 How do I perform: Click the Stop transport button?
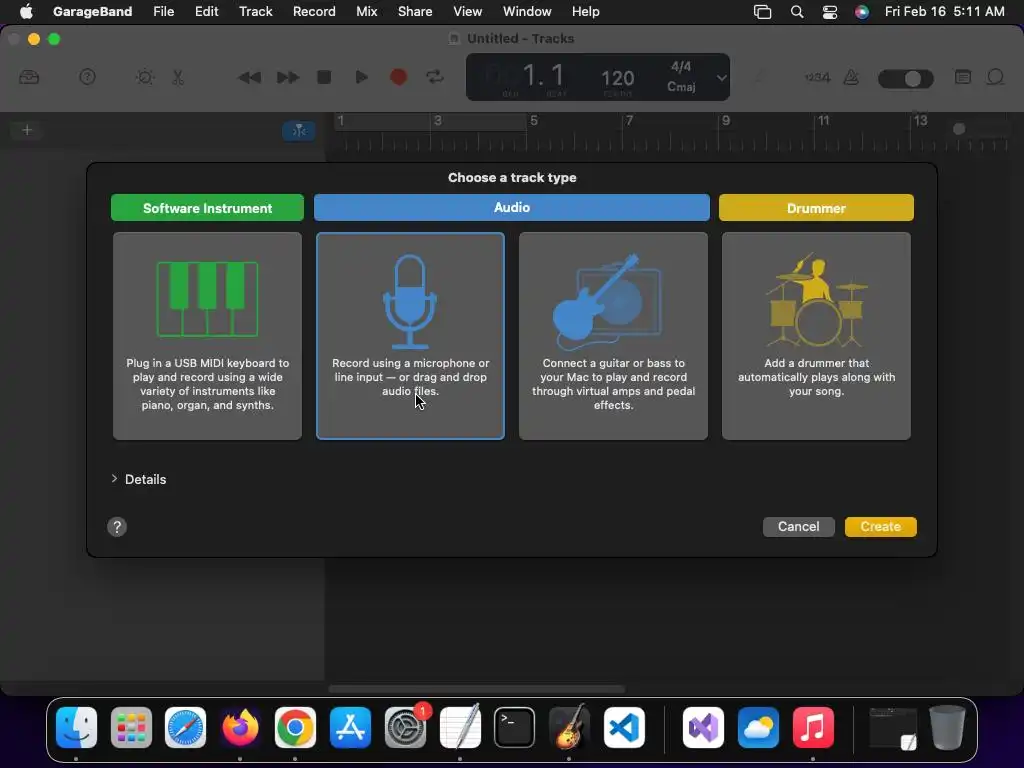324,78
